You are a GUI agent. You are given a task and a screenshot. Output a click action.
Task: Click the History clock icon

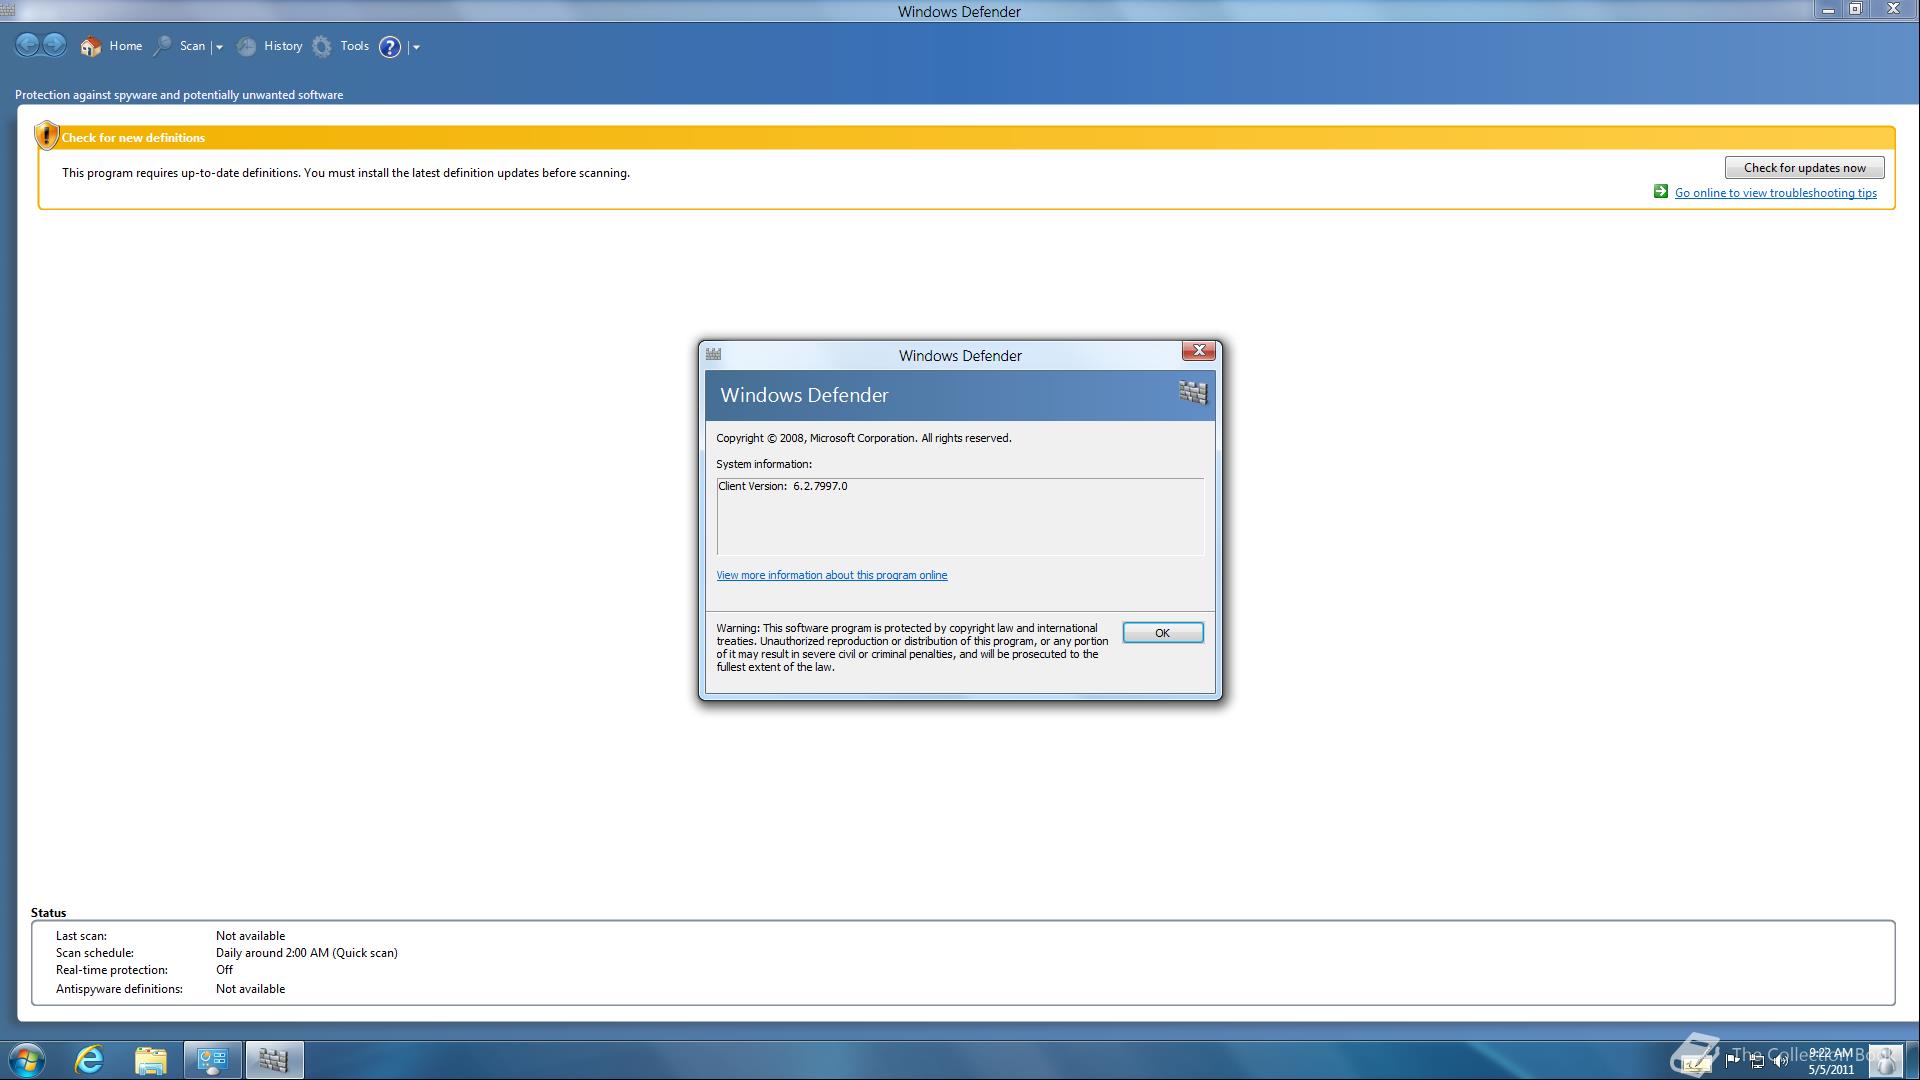246,46
